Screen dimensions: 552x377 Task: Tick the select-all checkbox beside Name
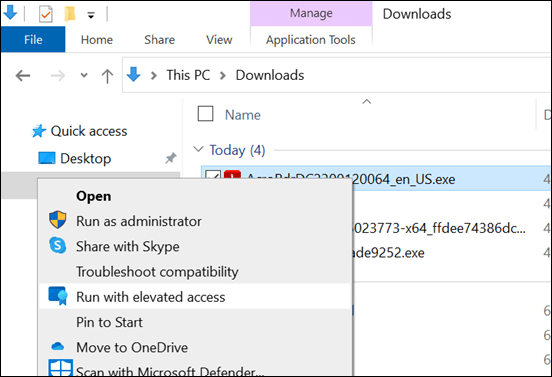206,114
